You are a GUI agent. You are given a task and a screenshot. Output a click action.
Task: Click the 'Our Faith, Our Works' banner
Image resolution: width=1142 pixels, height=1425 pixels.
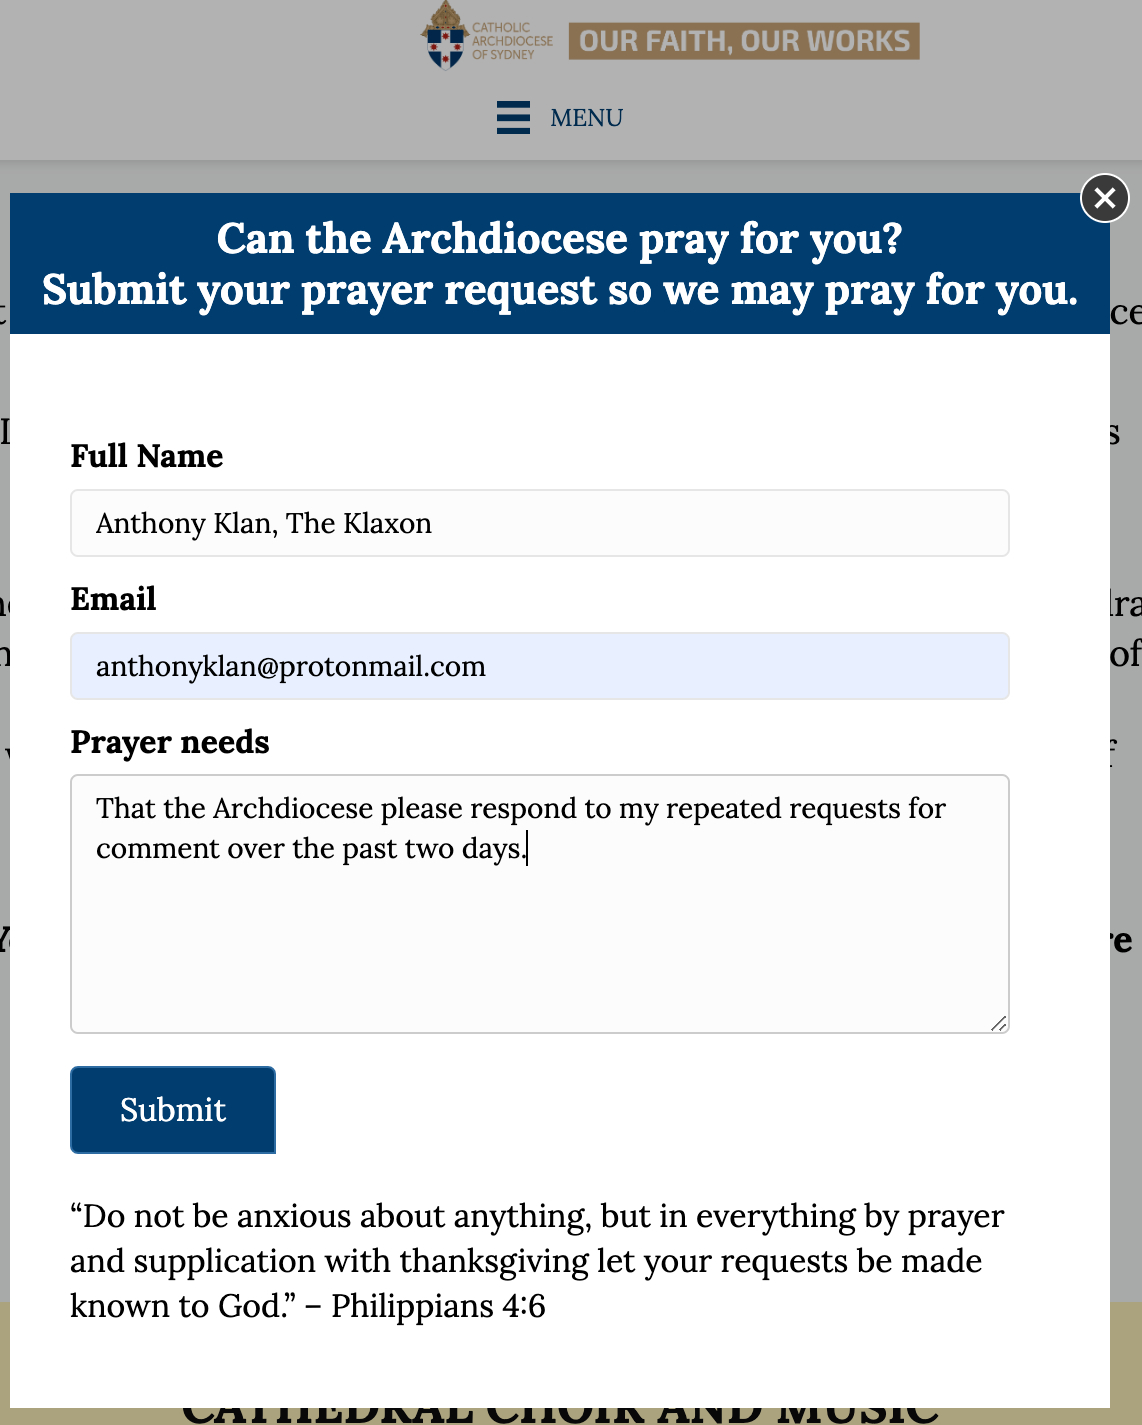(744, 41)
